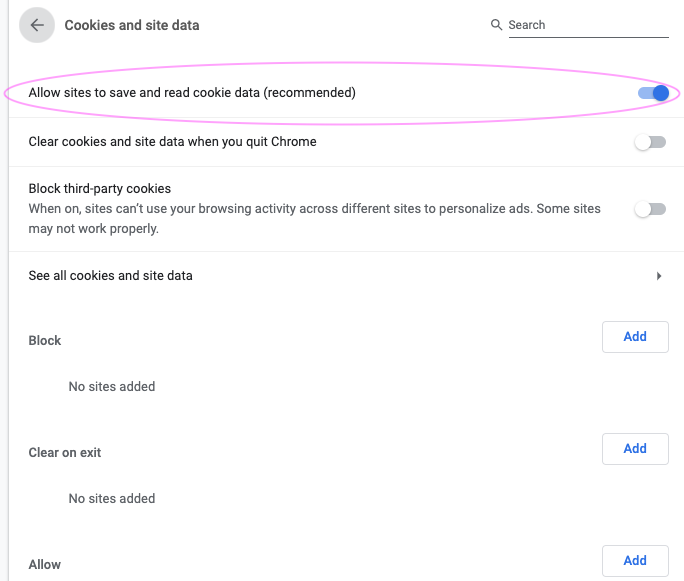Click the Block third-party cookies label

tap(100, 188)
